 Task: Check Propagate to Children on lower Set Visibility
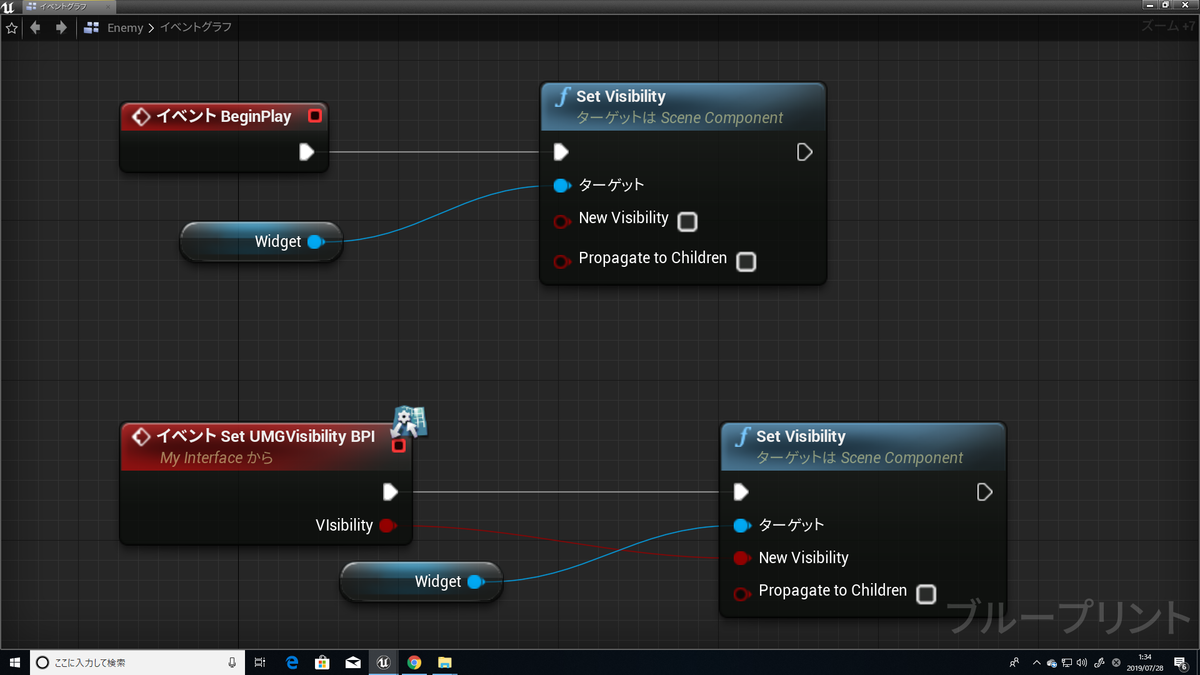pyautogui.click(x=926, y=594)
